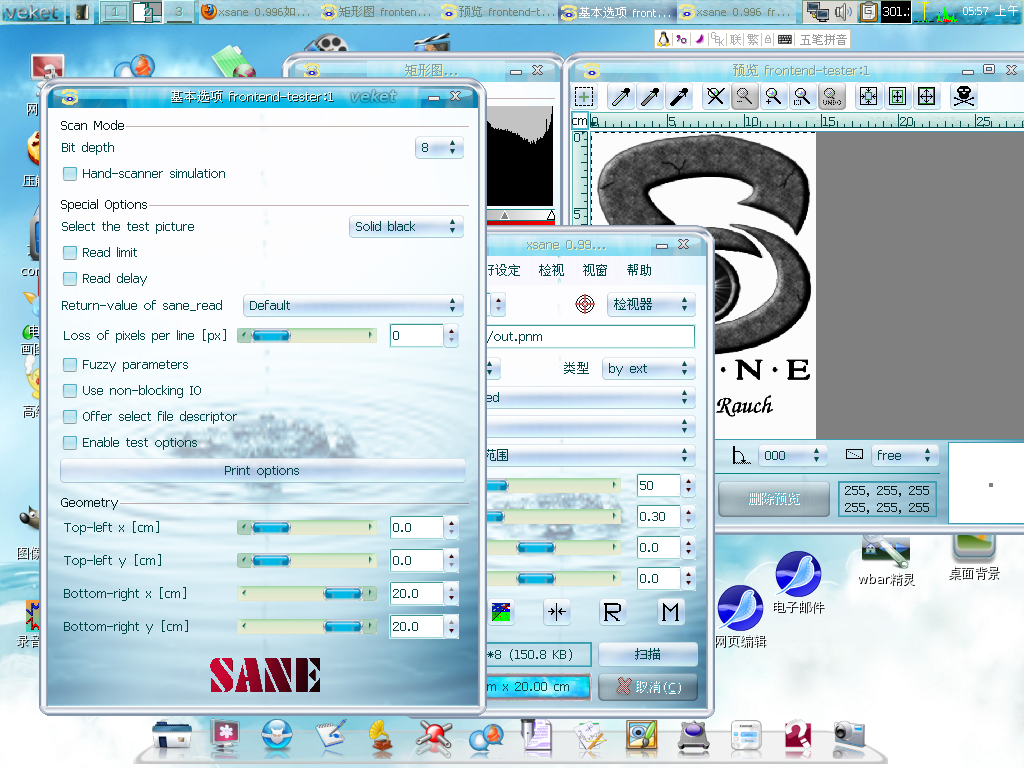Open the 视窗 menu in xsane window
The height and width of the screenshot is (768, 1024).
pyautogui.click(x=595, y=270)
